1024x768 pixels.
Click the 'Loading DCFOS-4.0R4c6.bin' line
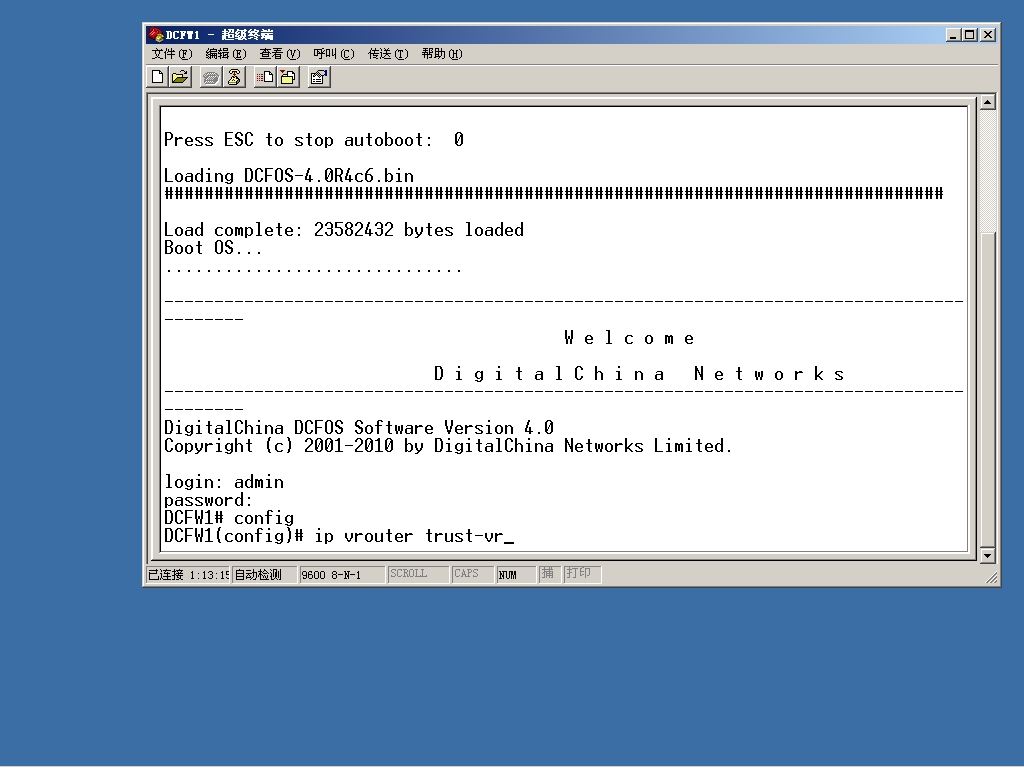289,176
